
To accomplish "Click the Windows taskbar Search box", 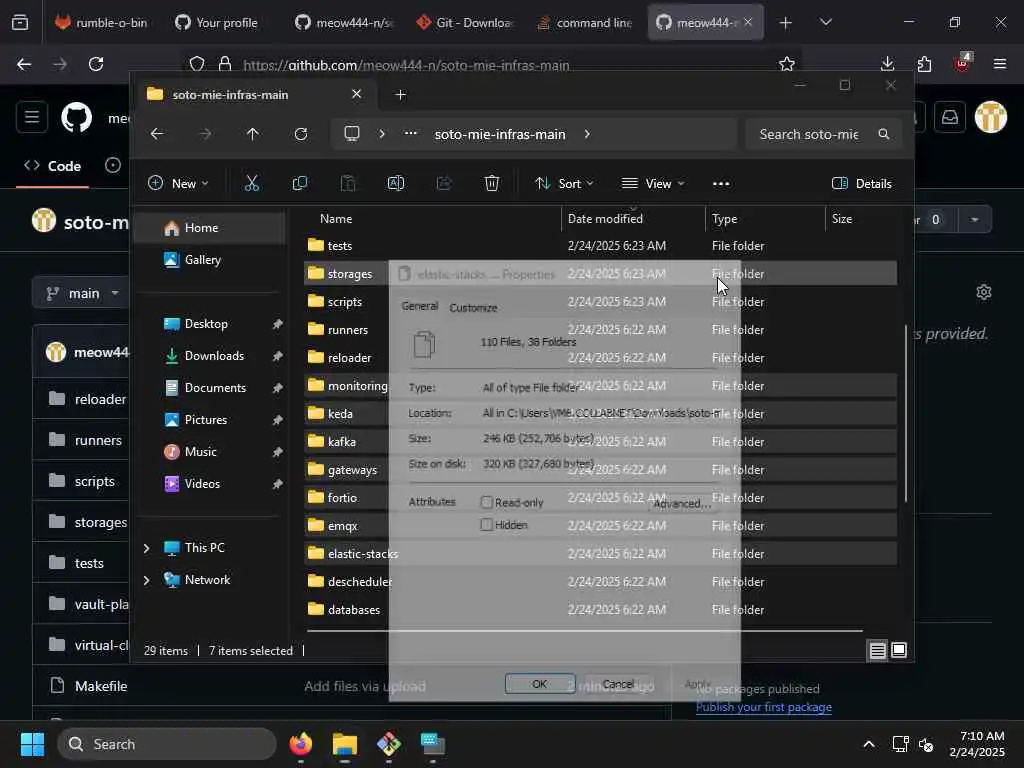I will tap(167, 744).
